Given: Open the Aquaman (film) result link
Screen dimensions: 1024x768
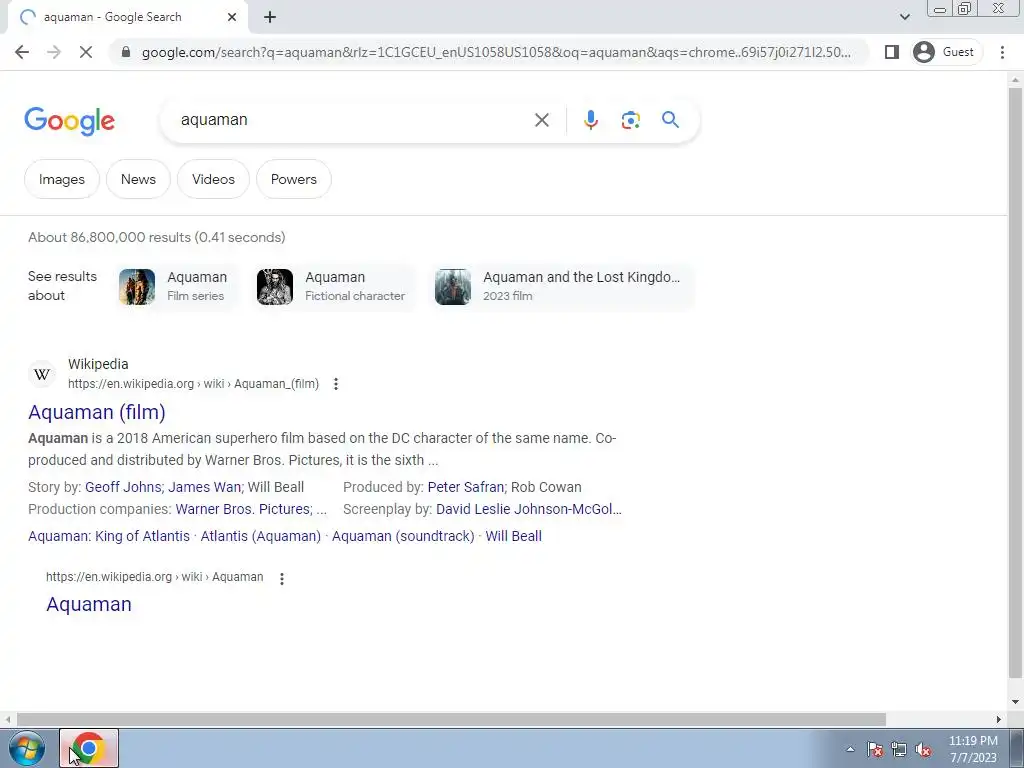Looking at the screenshot, I should click(x=97, y=412).
